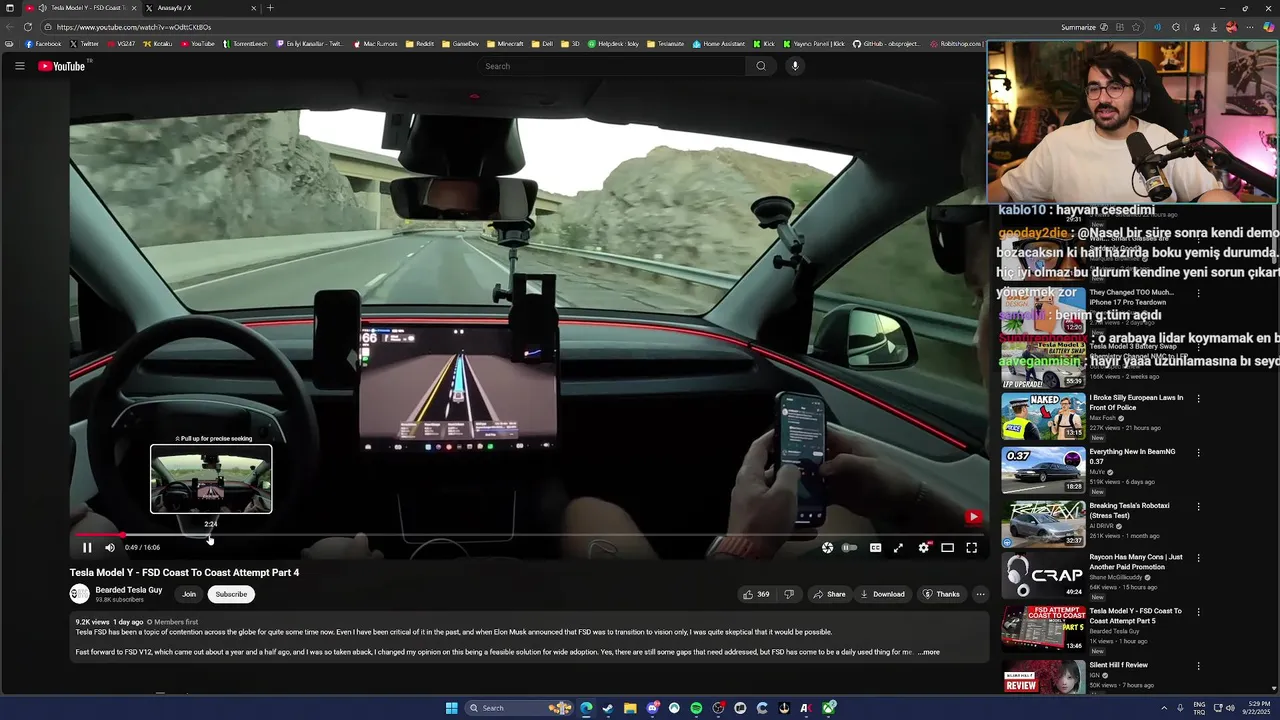Viewport: 1280px width, 720px height.
Task: Focus the YouTube search field
Action: point(610,66)
